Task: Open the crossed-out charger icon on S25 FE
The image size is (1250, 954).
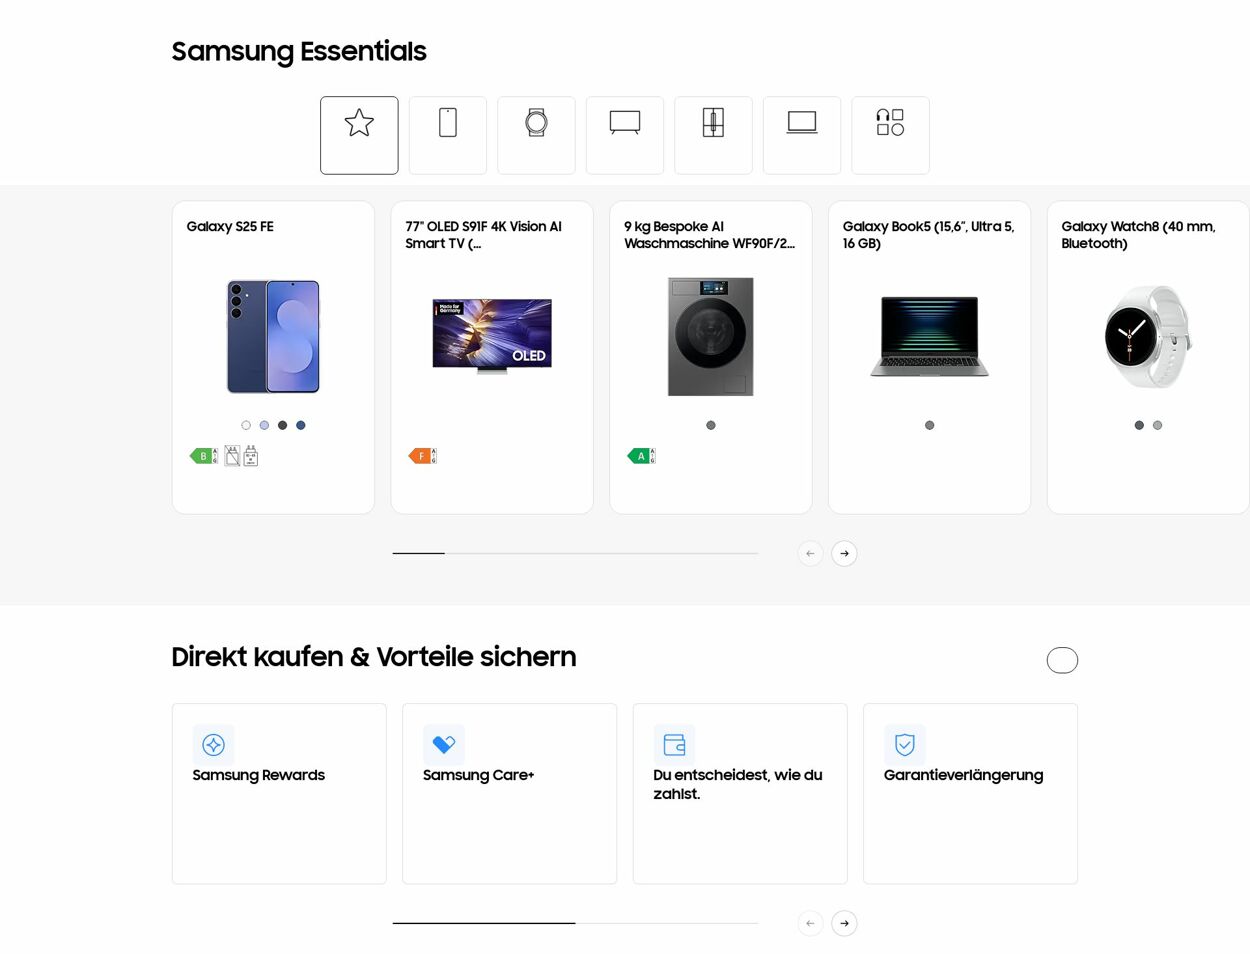Action: 232,456
